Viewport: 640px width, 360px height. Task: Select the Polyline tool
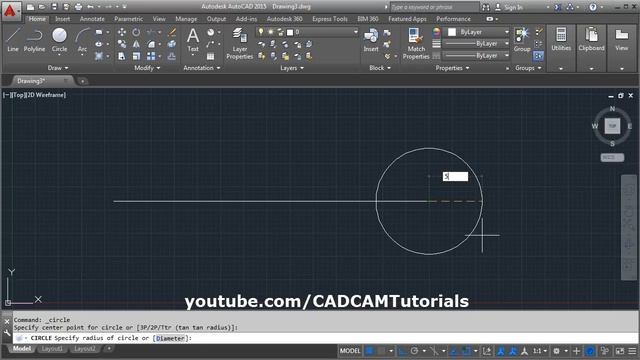(34, 40)
